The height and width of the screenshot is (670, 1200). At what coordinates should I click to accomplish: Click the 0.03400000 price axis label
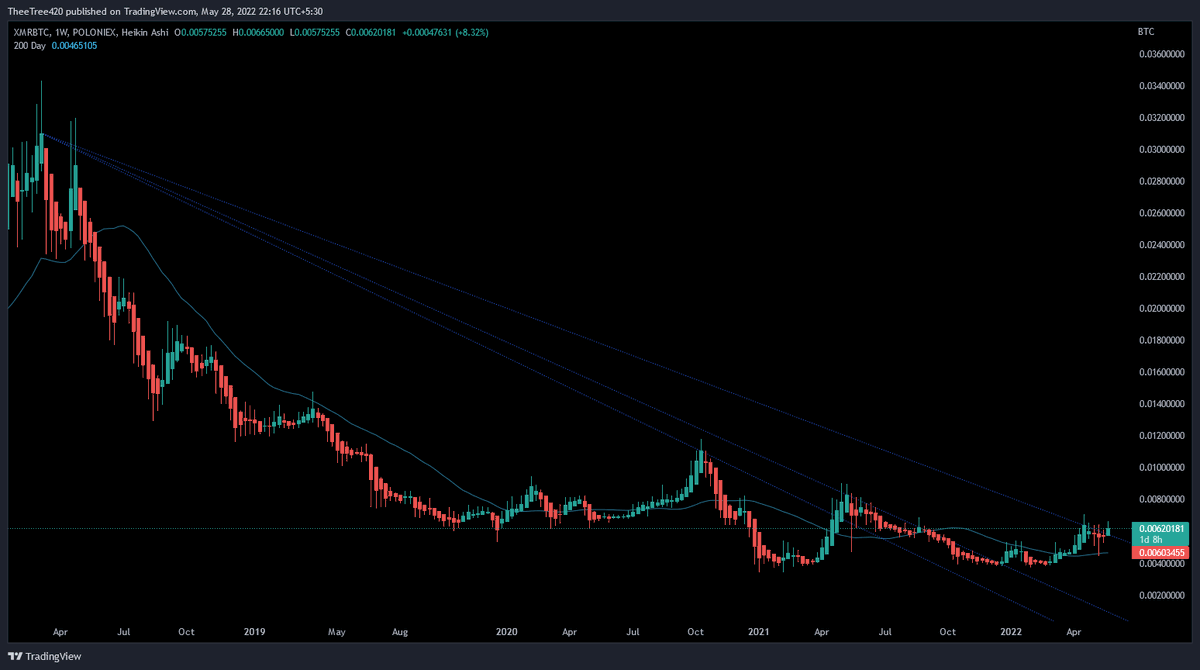(1161, 86)
